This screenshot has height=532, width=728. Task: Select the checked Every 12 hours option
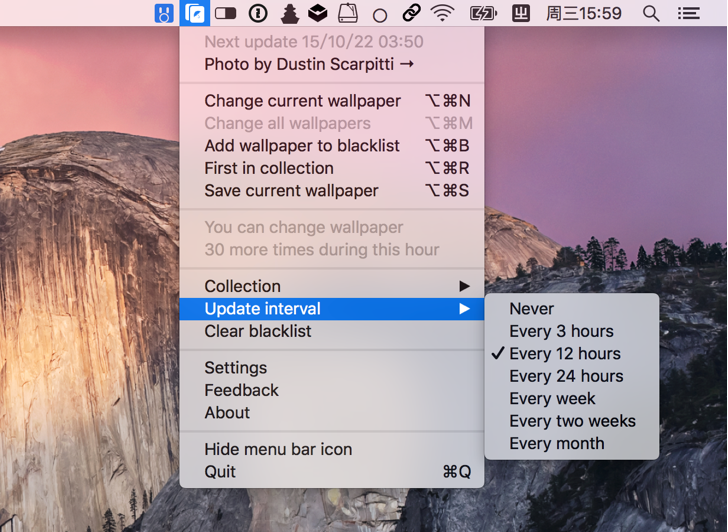coord(572,353)
